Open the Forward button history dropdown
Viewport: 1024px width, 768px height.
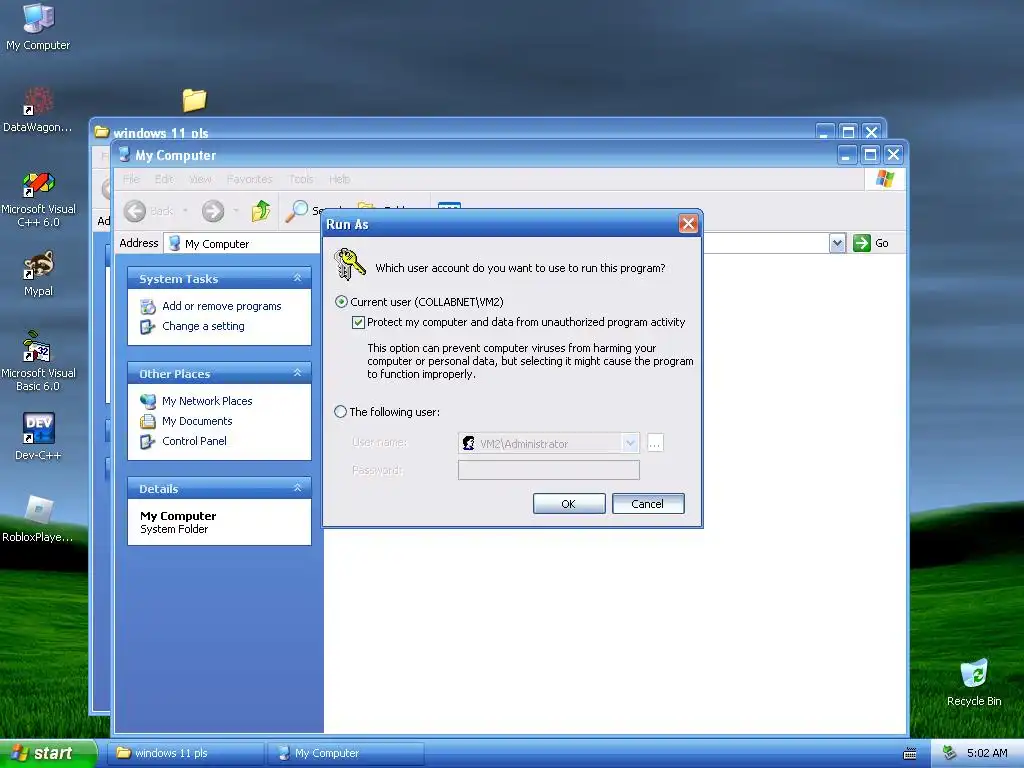[236, 211]
